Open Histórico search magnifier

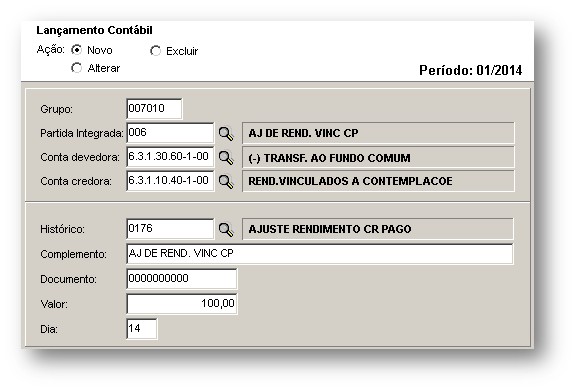click(x=226, y=230)
